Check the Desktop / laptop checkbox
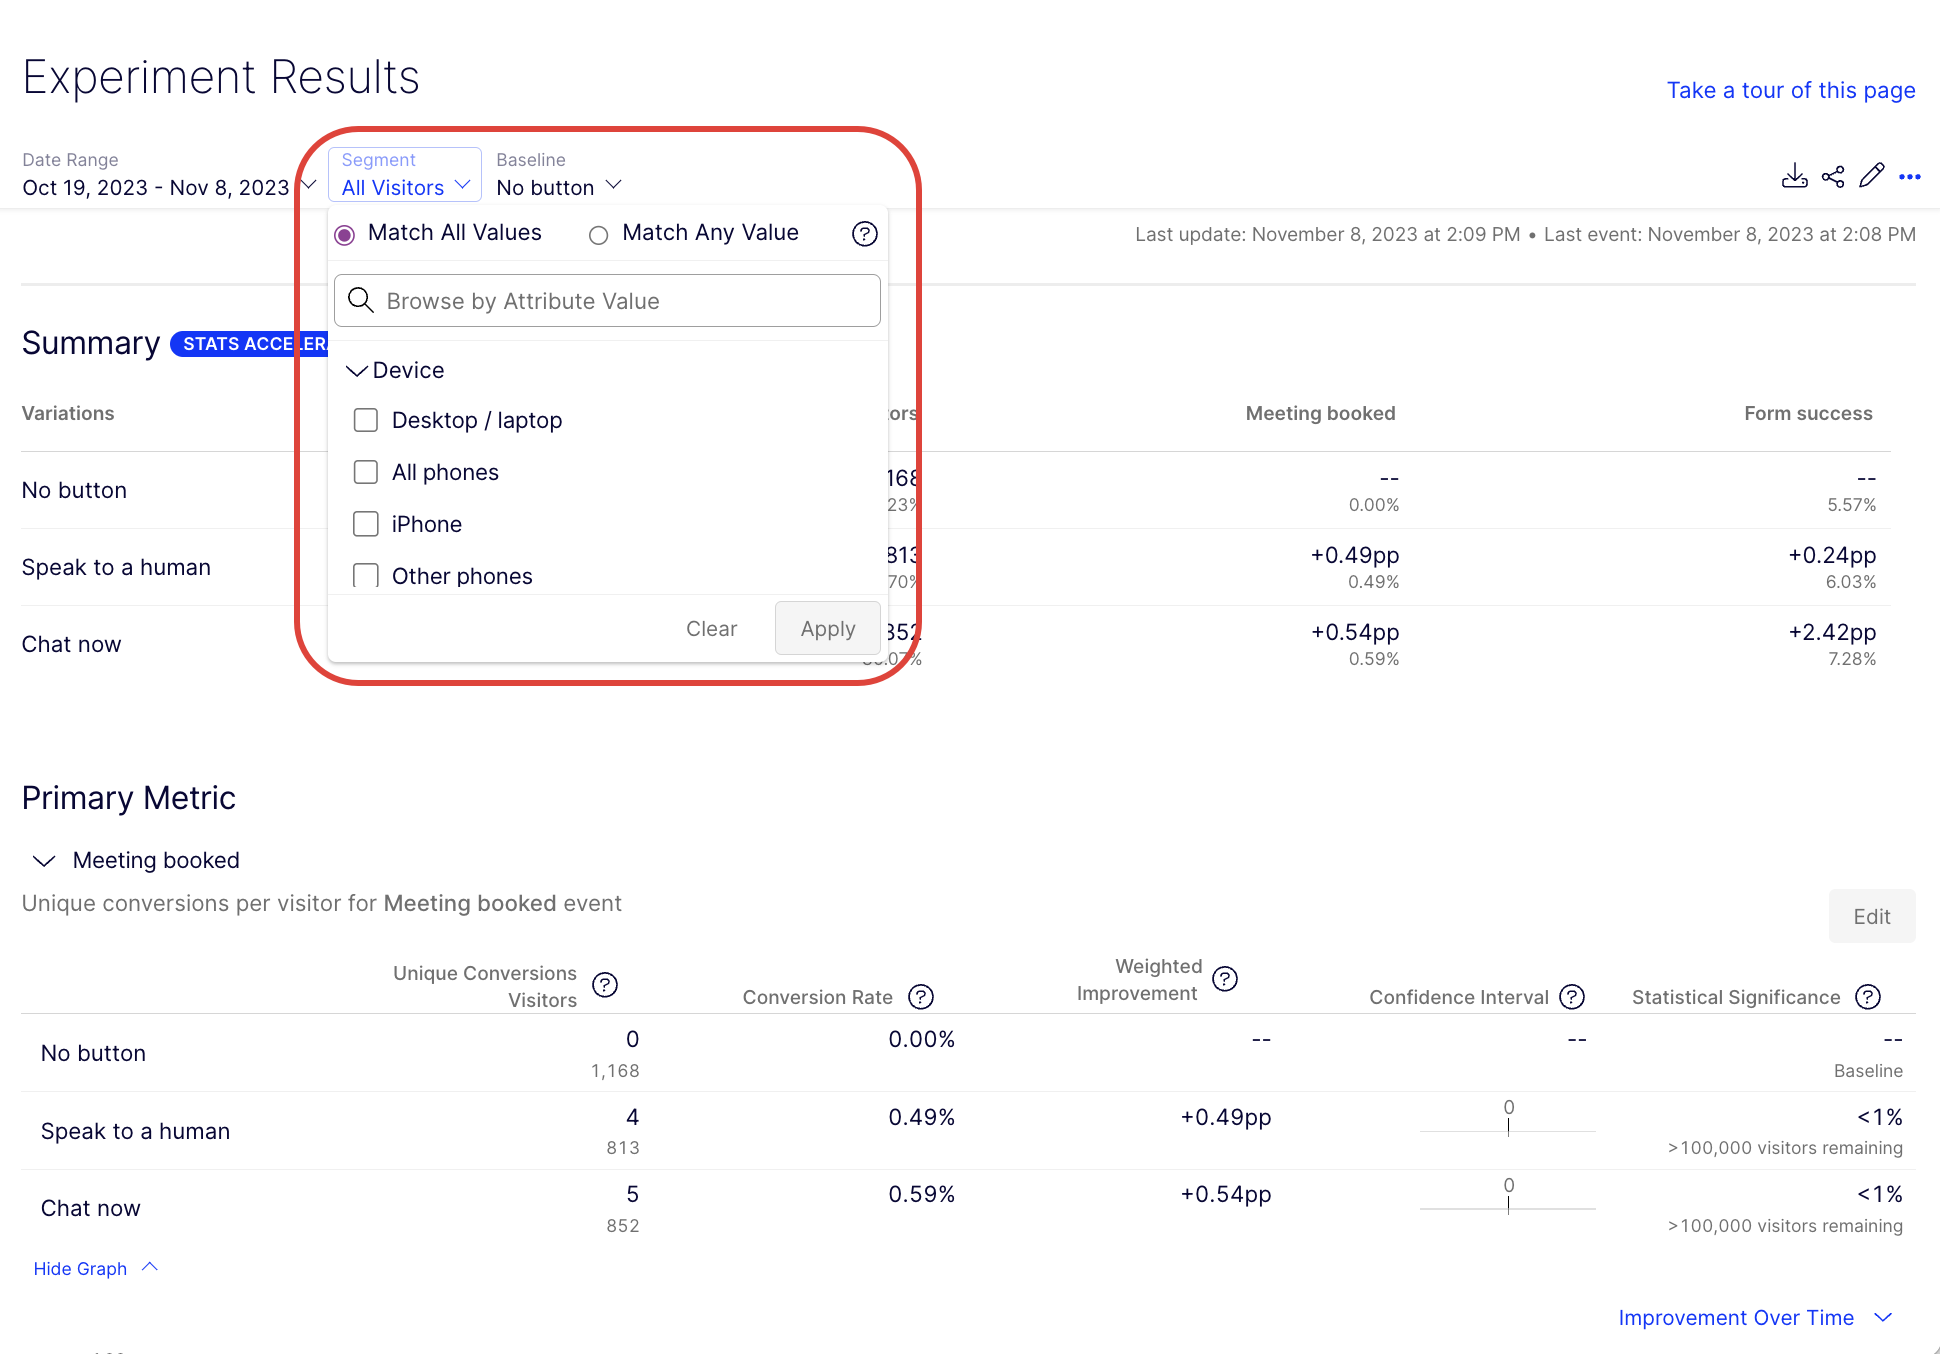Viewport: 1940px width, 1354px height. pyautogui.click(x=366, y=420)
